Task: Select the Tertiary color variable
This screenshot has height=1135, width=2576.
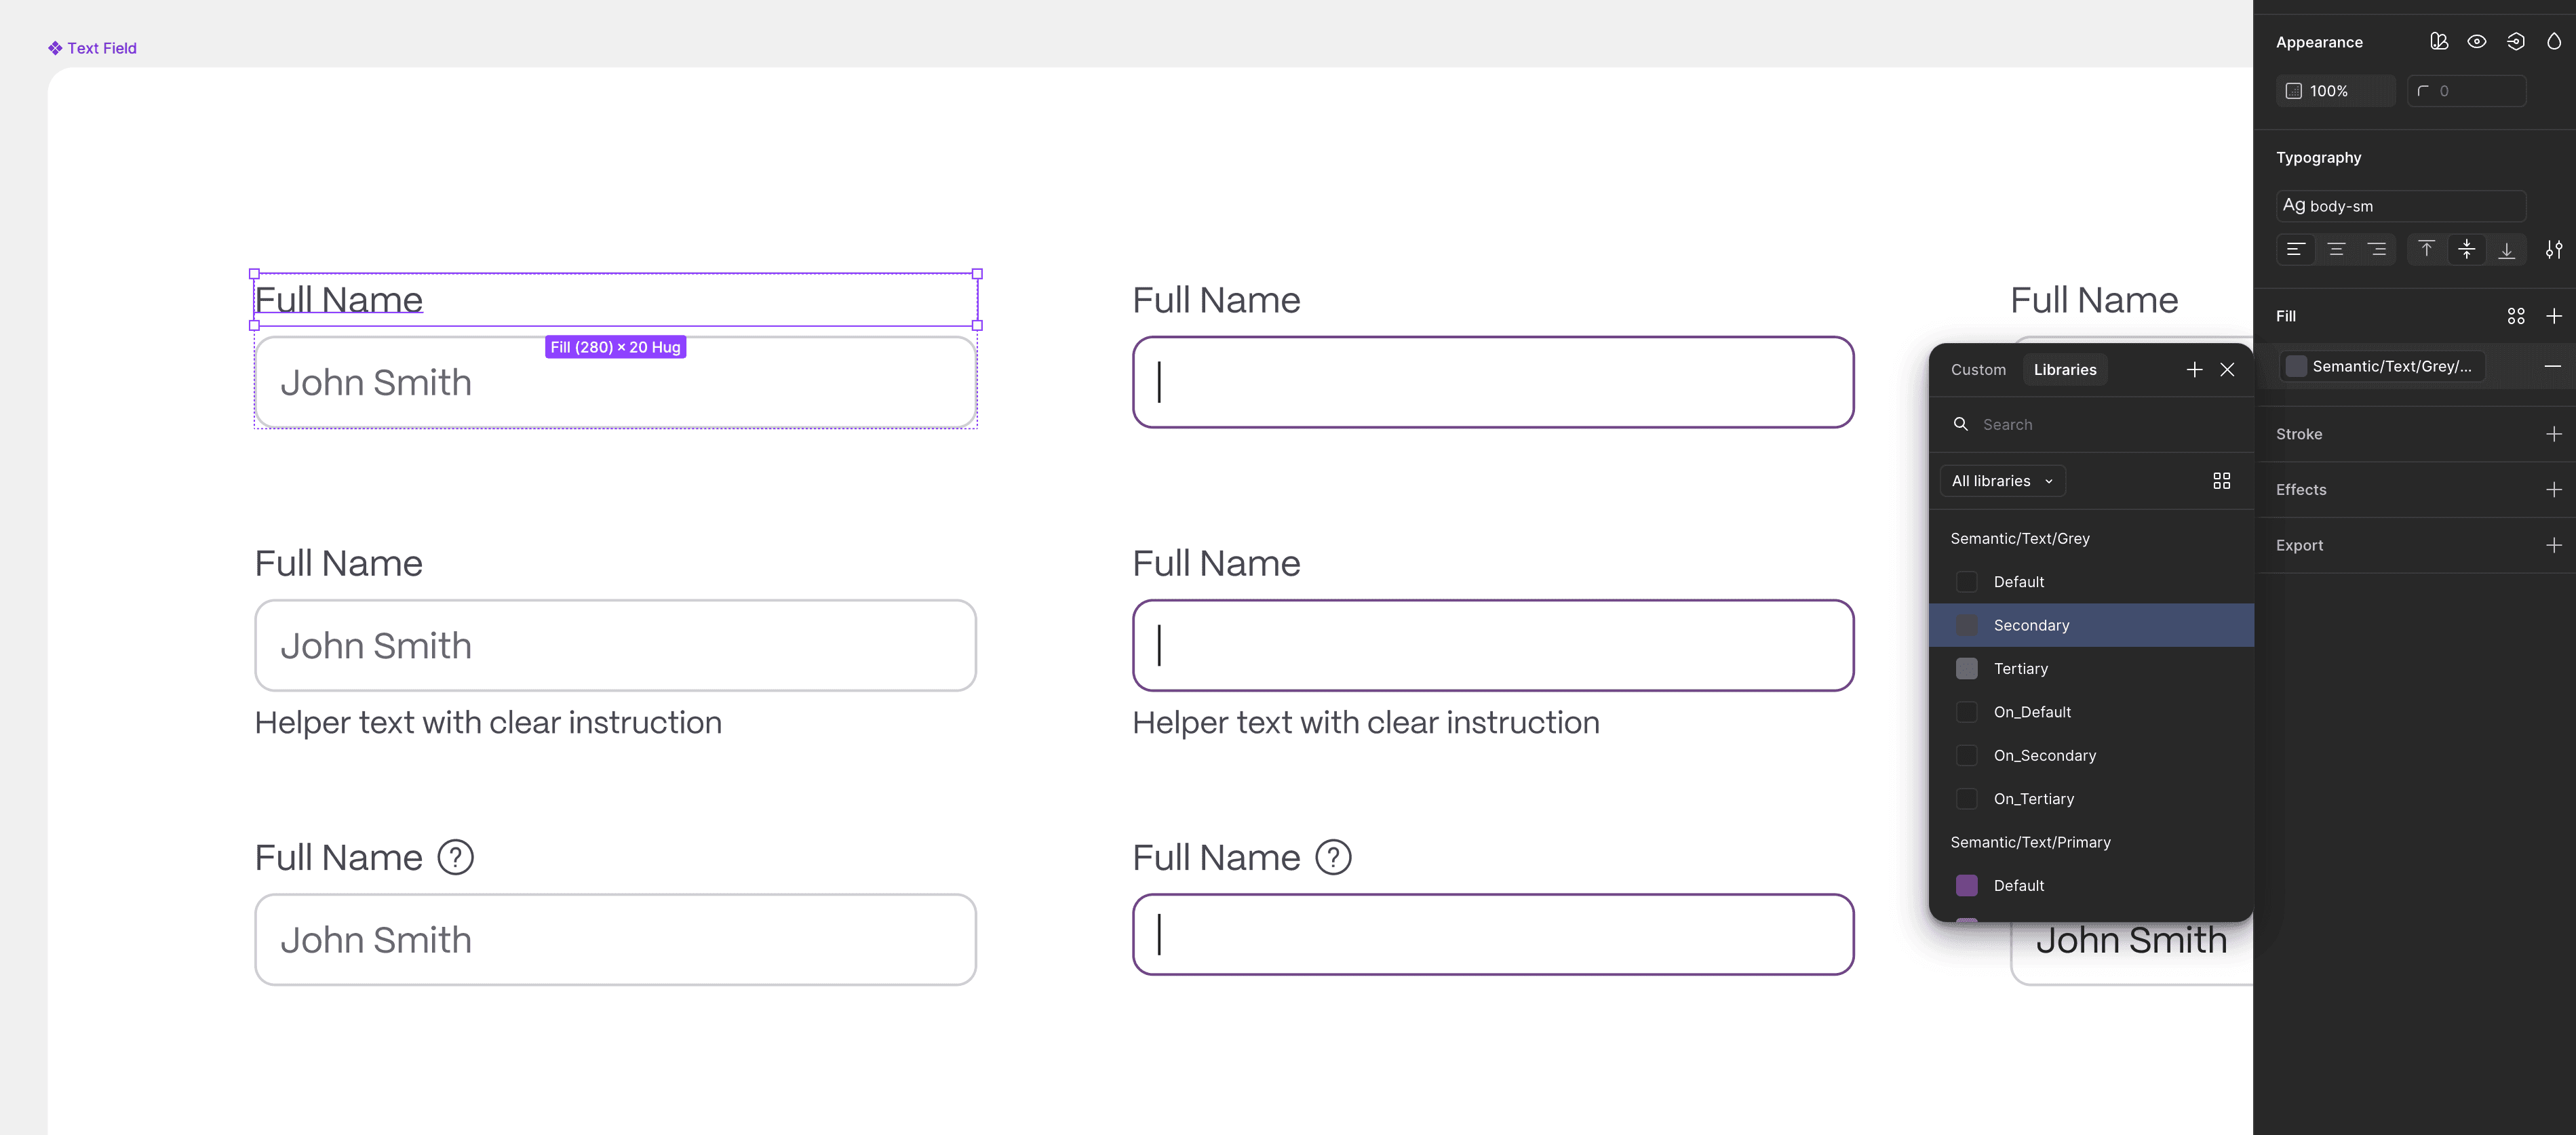Action: (2091, 669)
